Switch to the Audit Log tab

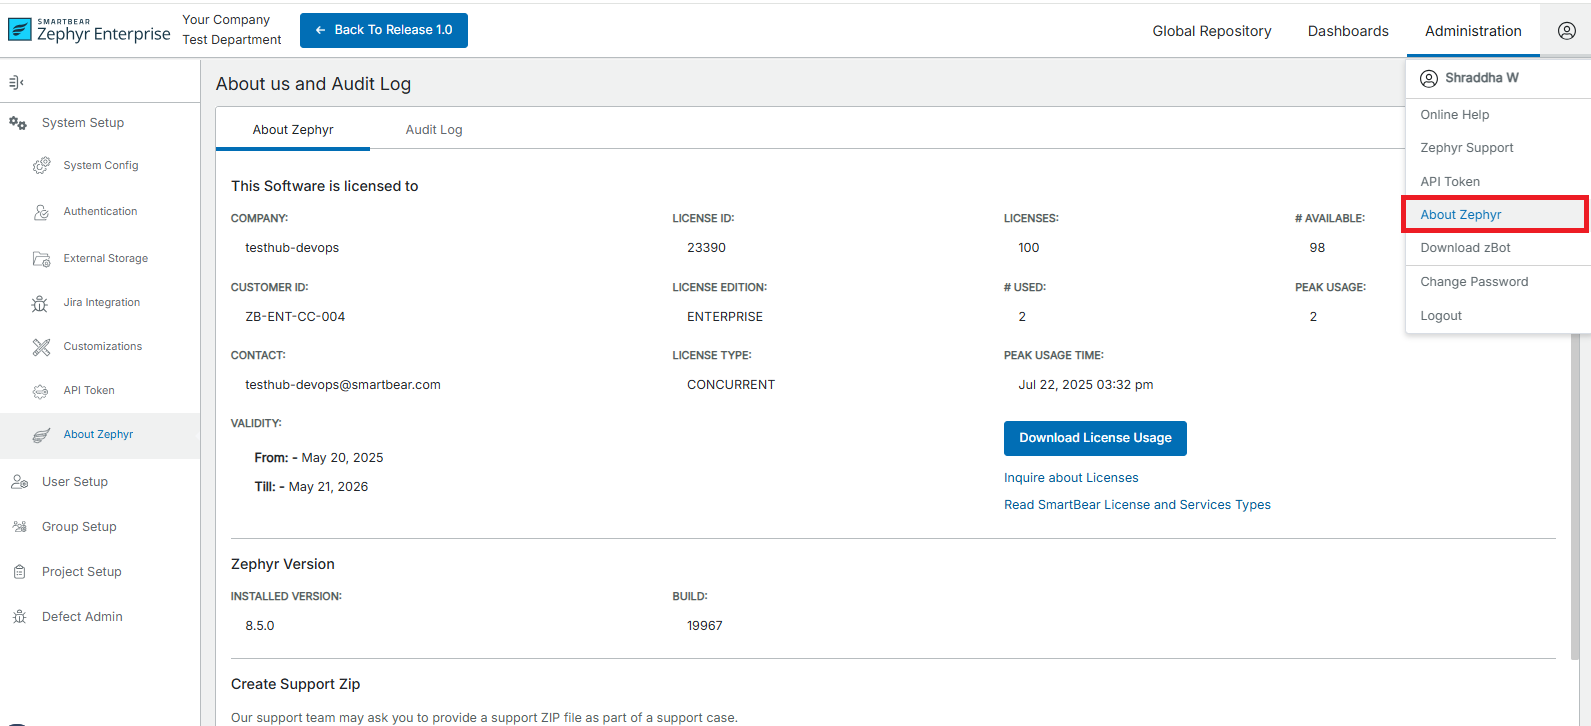433,130
